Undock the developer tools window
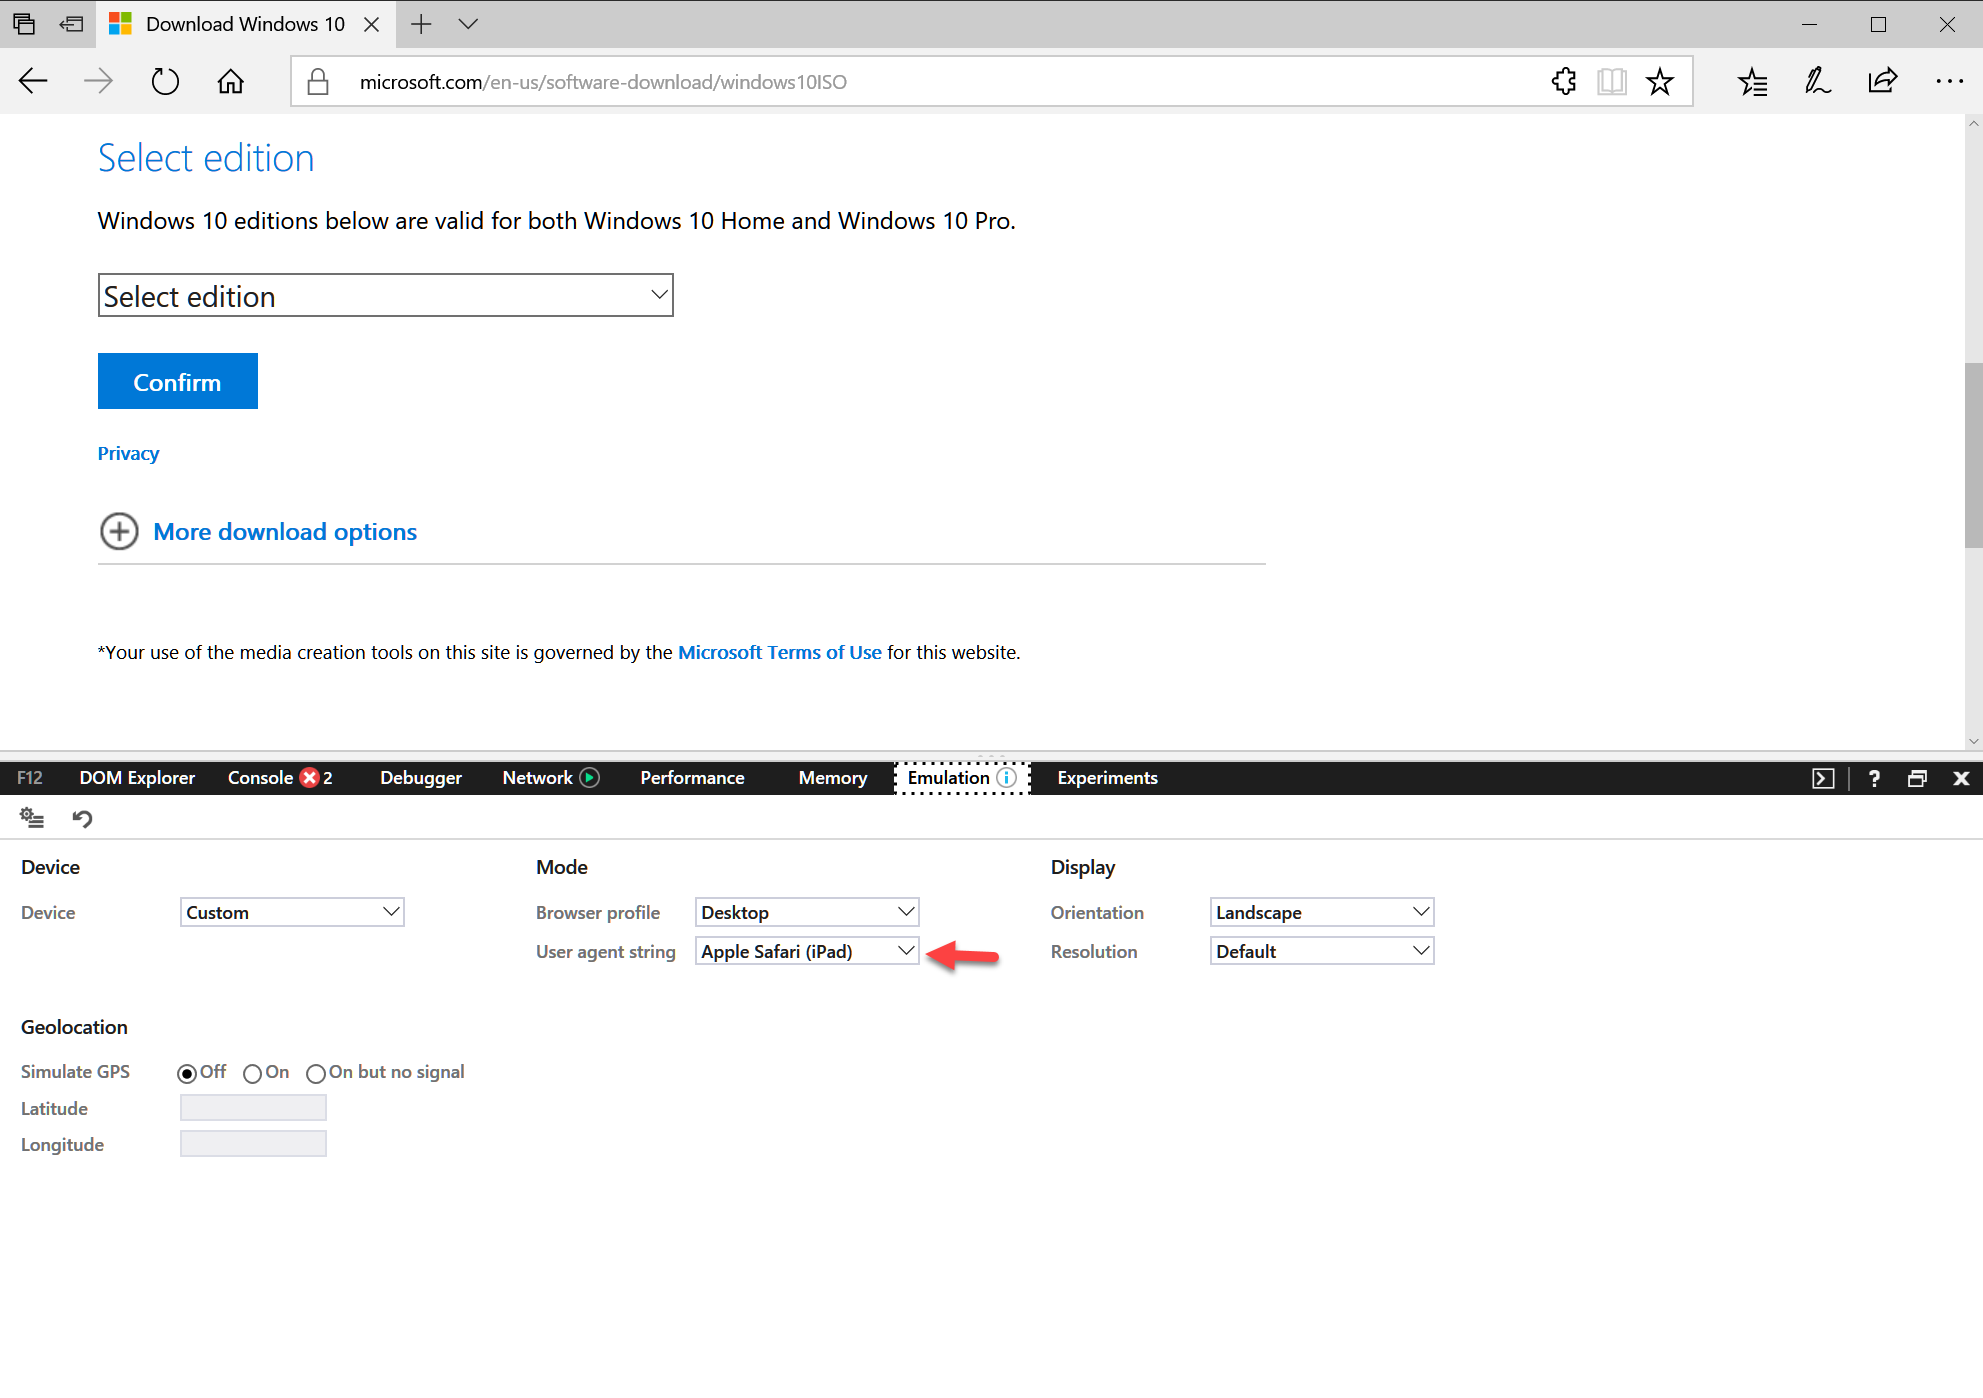 pos(1917,778)
